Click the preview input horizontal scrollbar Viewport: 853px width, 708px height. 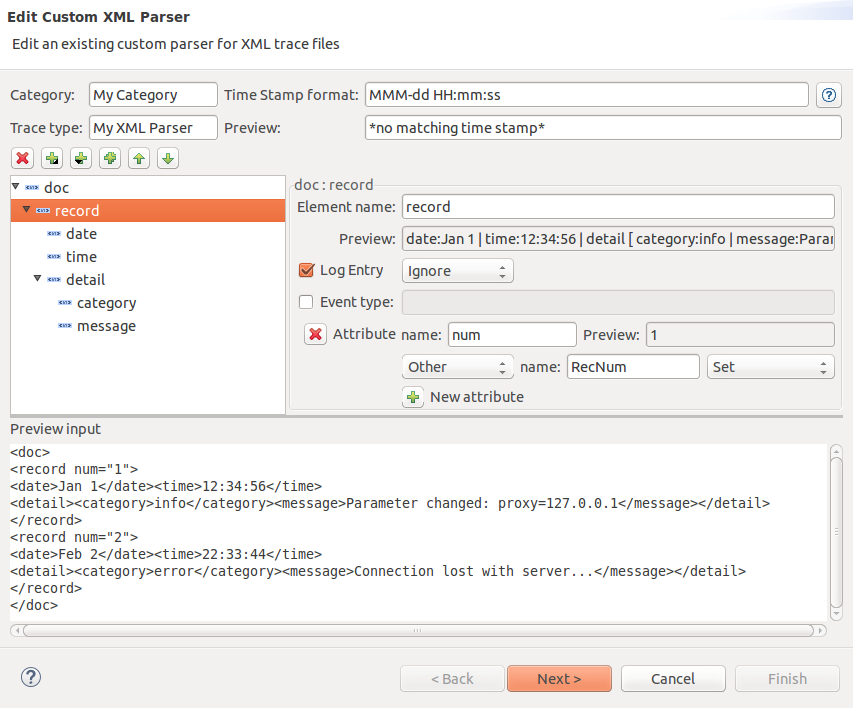coord(420,631)
